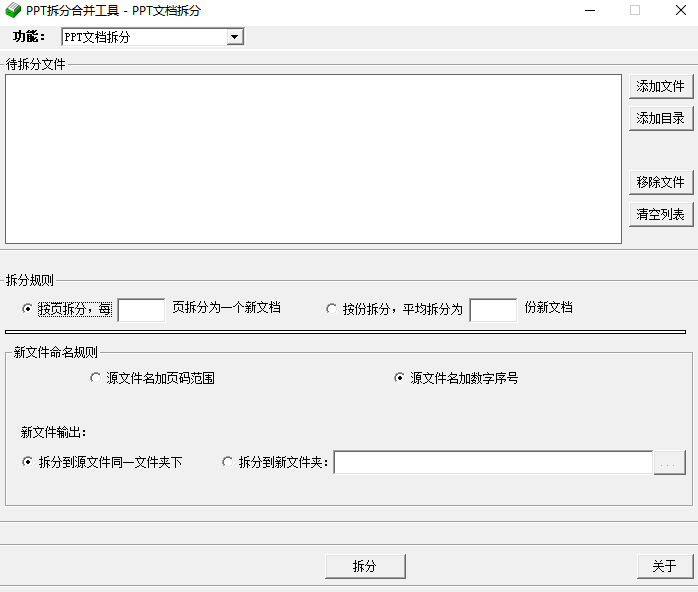The image size is (698, 592).
Task: Click the new folder path text field
Action: tap(492, 462)
